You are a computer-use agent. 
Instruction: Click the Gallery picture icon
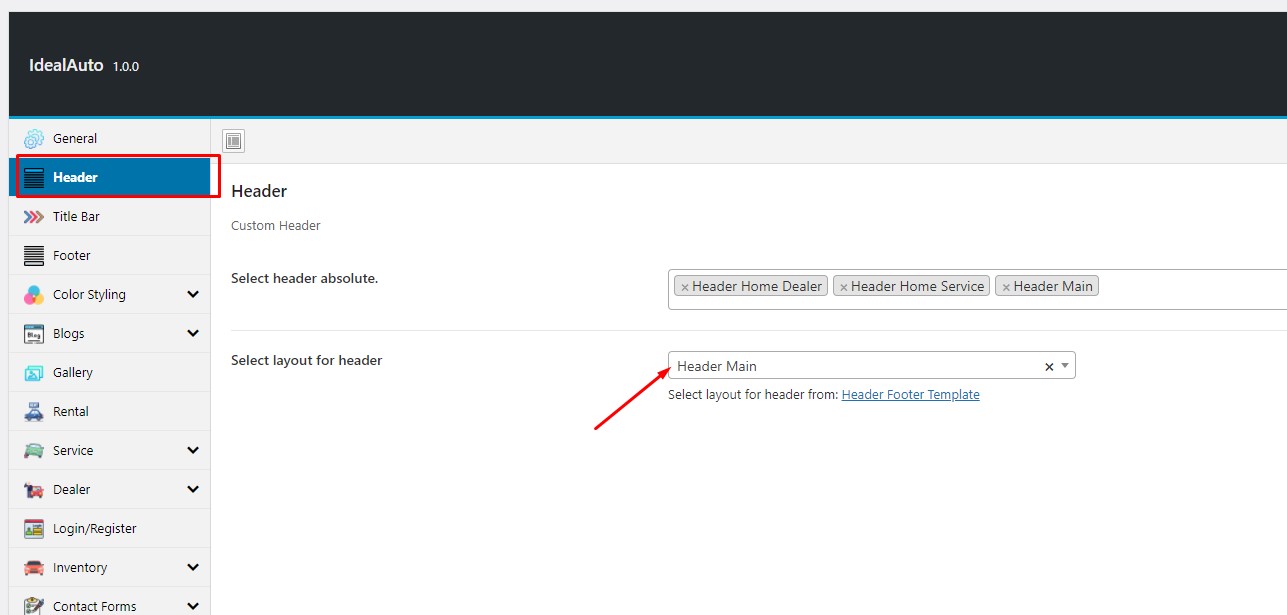34,373
